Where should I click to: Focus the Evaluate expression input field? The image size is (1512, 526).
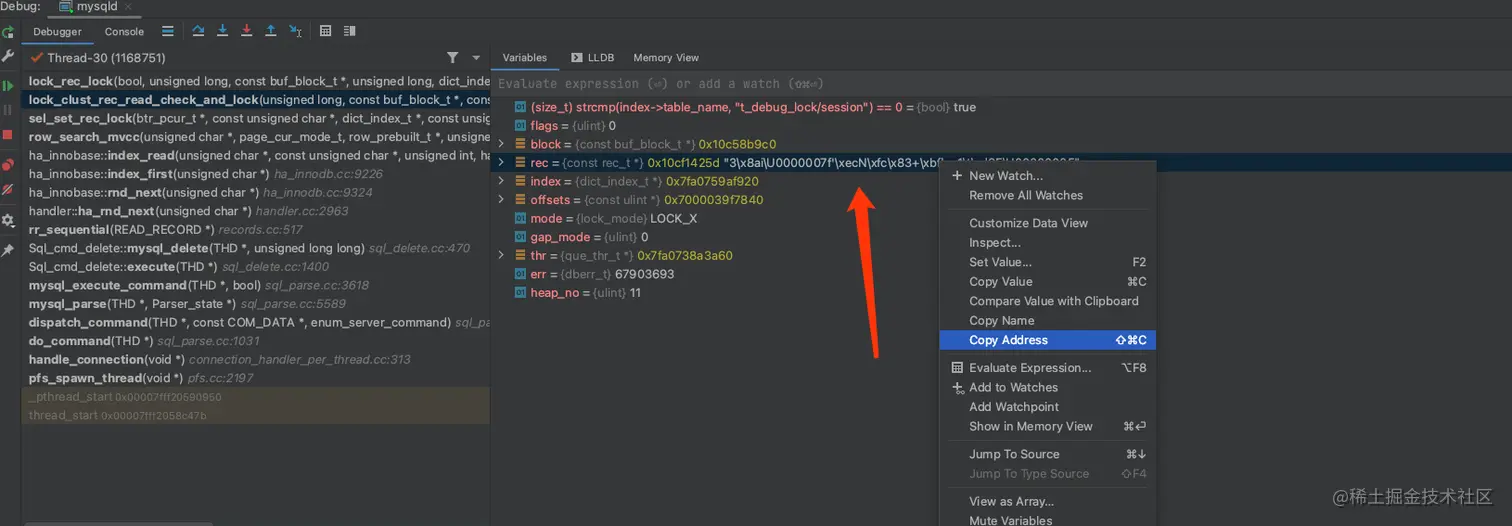point(1003,84)
